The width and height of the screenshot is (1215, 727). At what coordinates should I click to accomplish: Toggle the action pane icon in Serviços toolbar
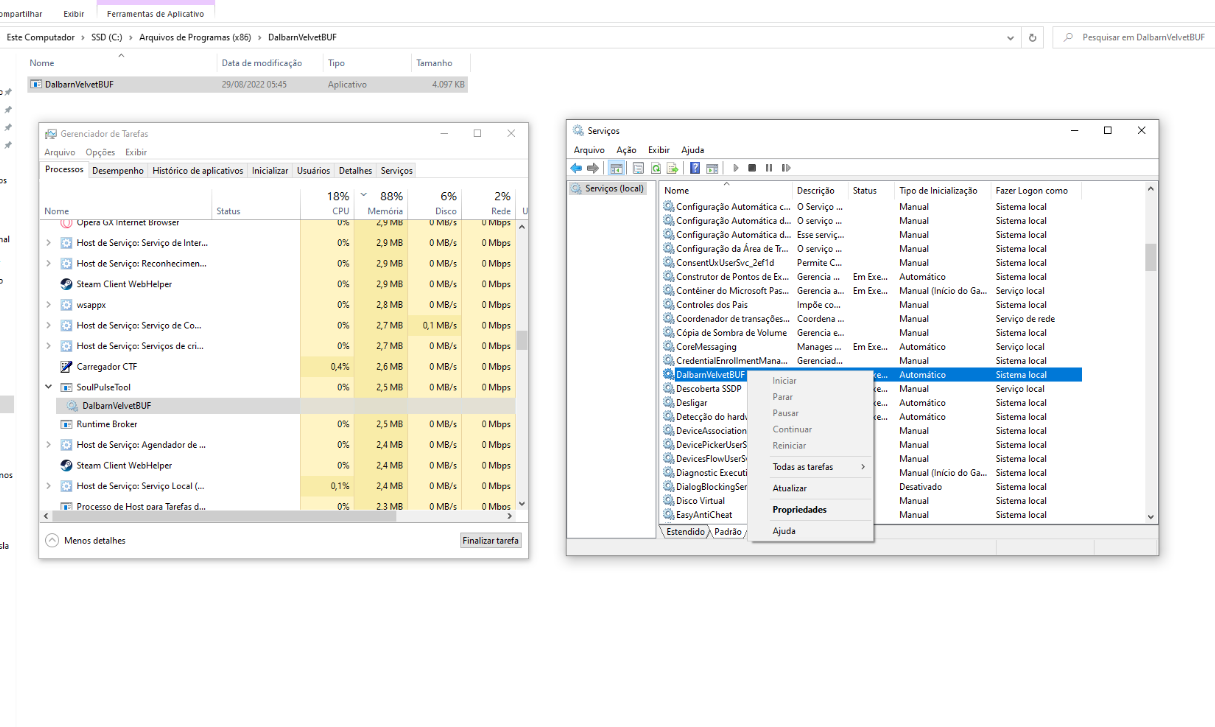coord(712,168)
